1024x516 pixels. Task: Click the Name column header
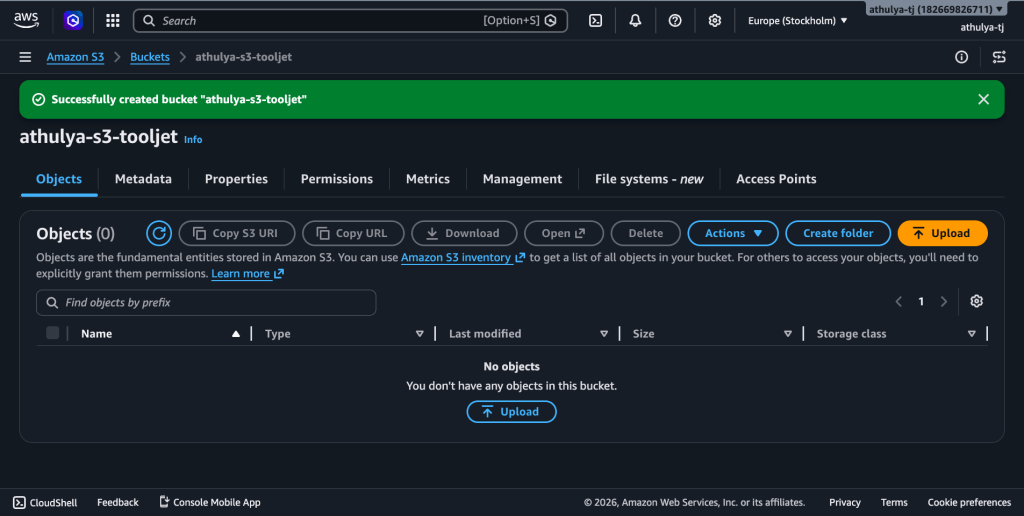coord(97,334)
